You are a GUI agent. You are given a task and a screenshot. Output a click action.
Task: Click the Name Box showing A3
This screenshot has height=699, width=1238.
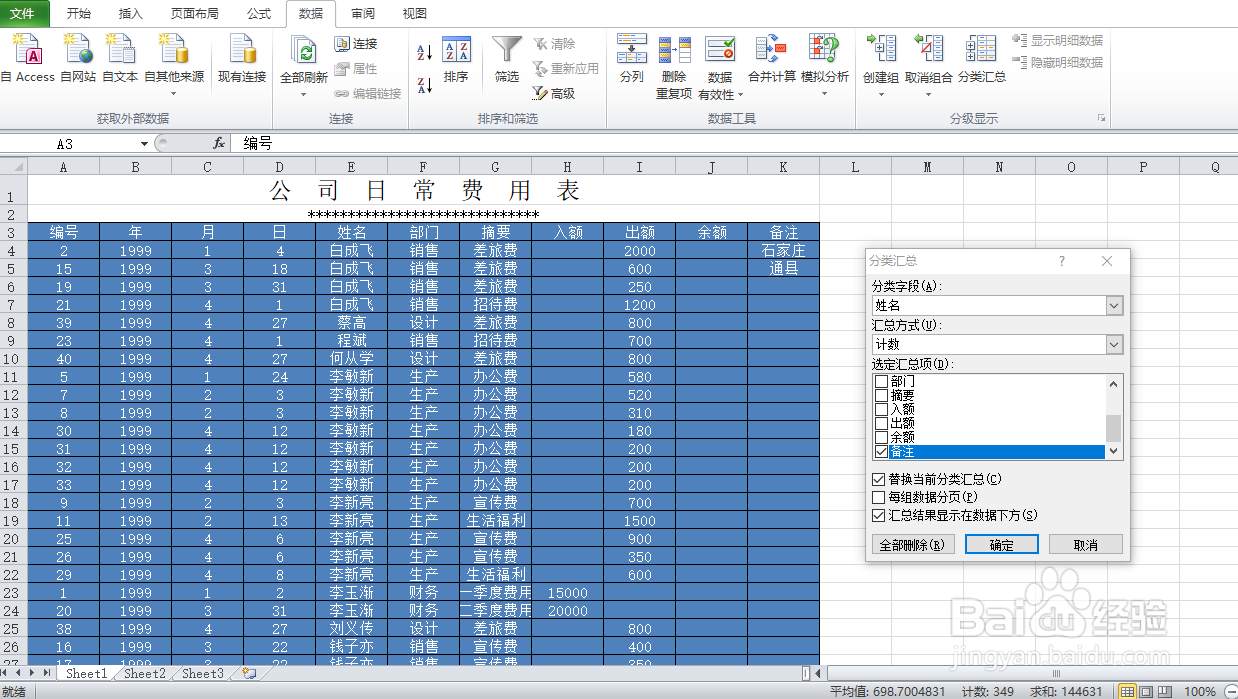[x=65, y=144]
